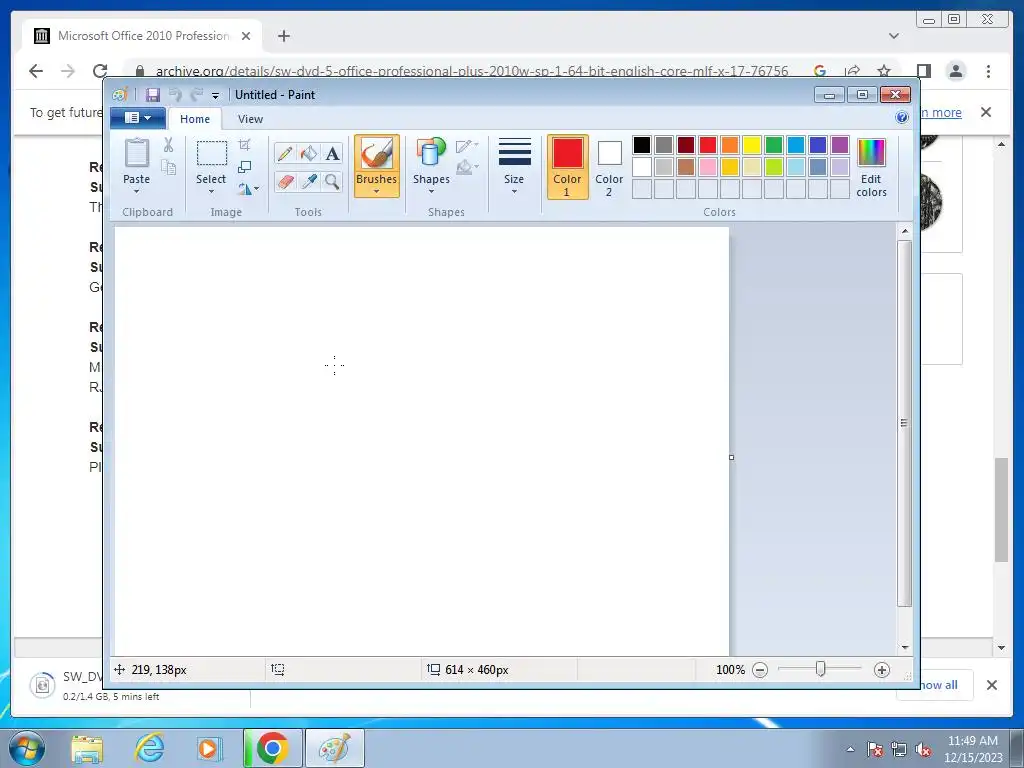Viewport: 1024px width, 768px height.
Task: Expand the Rotate or flip dropdown
Action: [x=248, y=189]
